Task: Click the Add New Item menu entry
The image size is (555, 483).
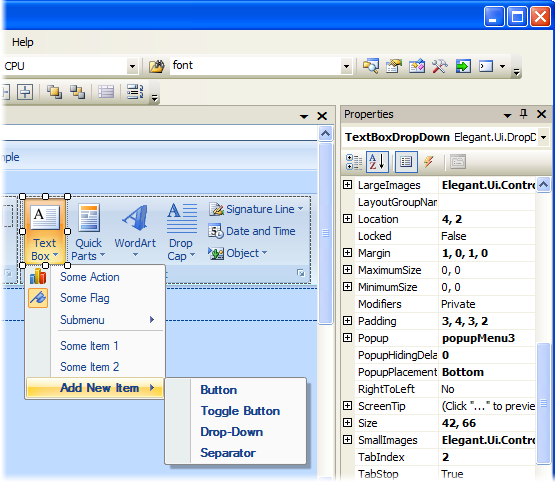Action: click(95, 388)
